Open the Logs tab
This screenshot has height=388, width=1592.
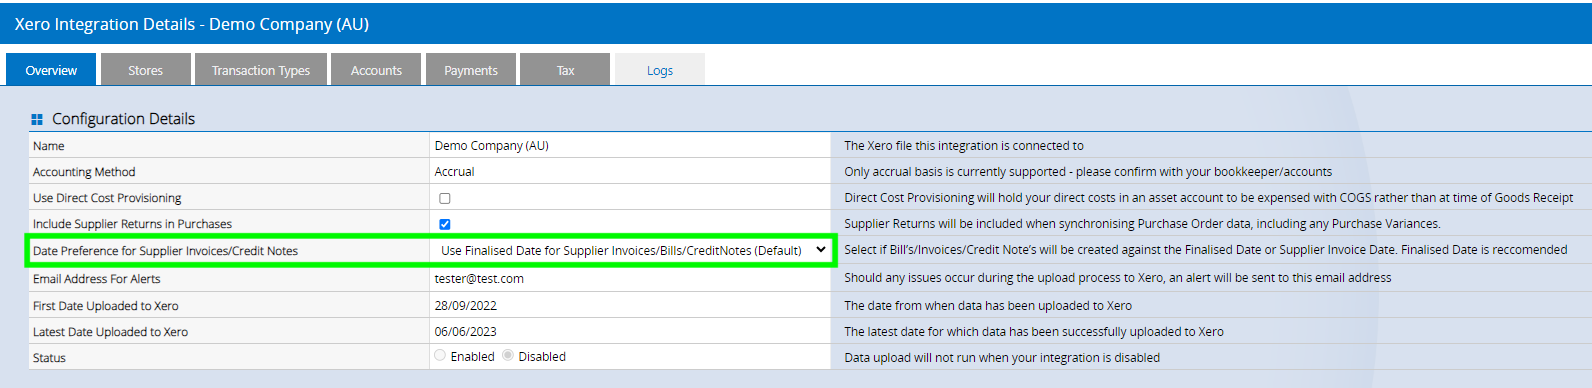pyautogui.click(x=659, y=70)
